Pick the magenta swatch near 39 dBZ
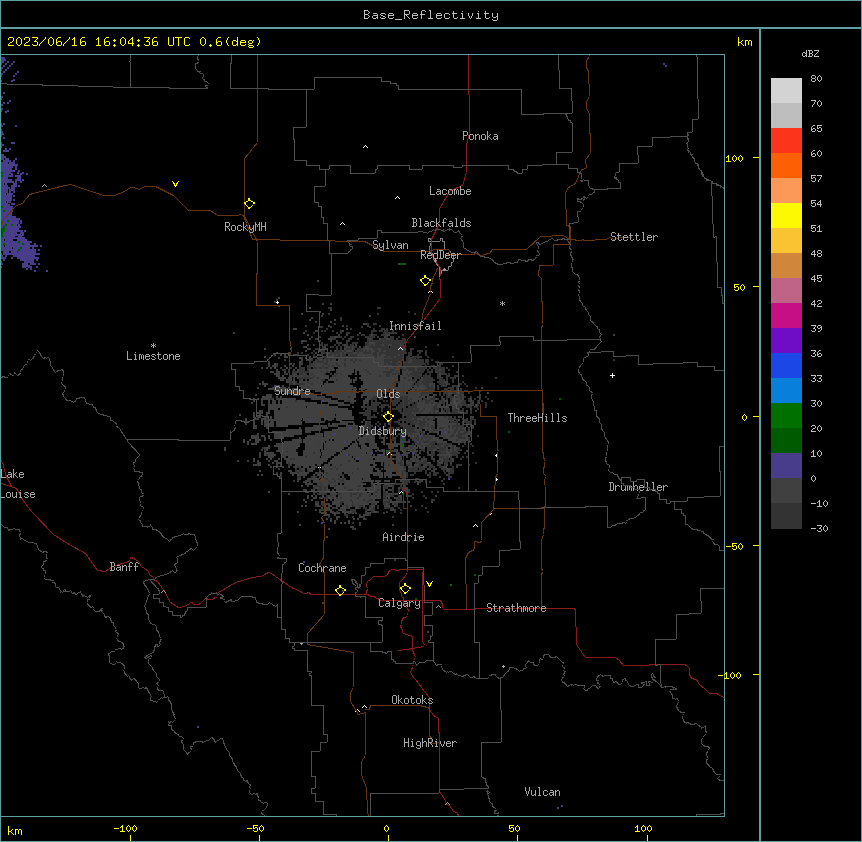 coord(786,315)
